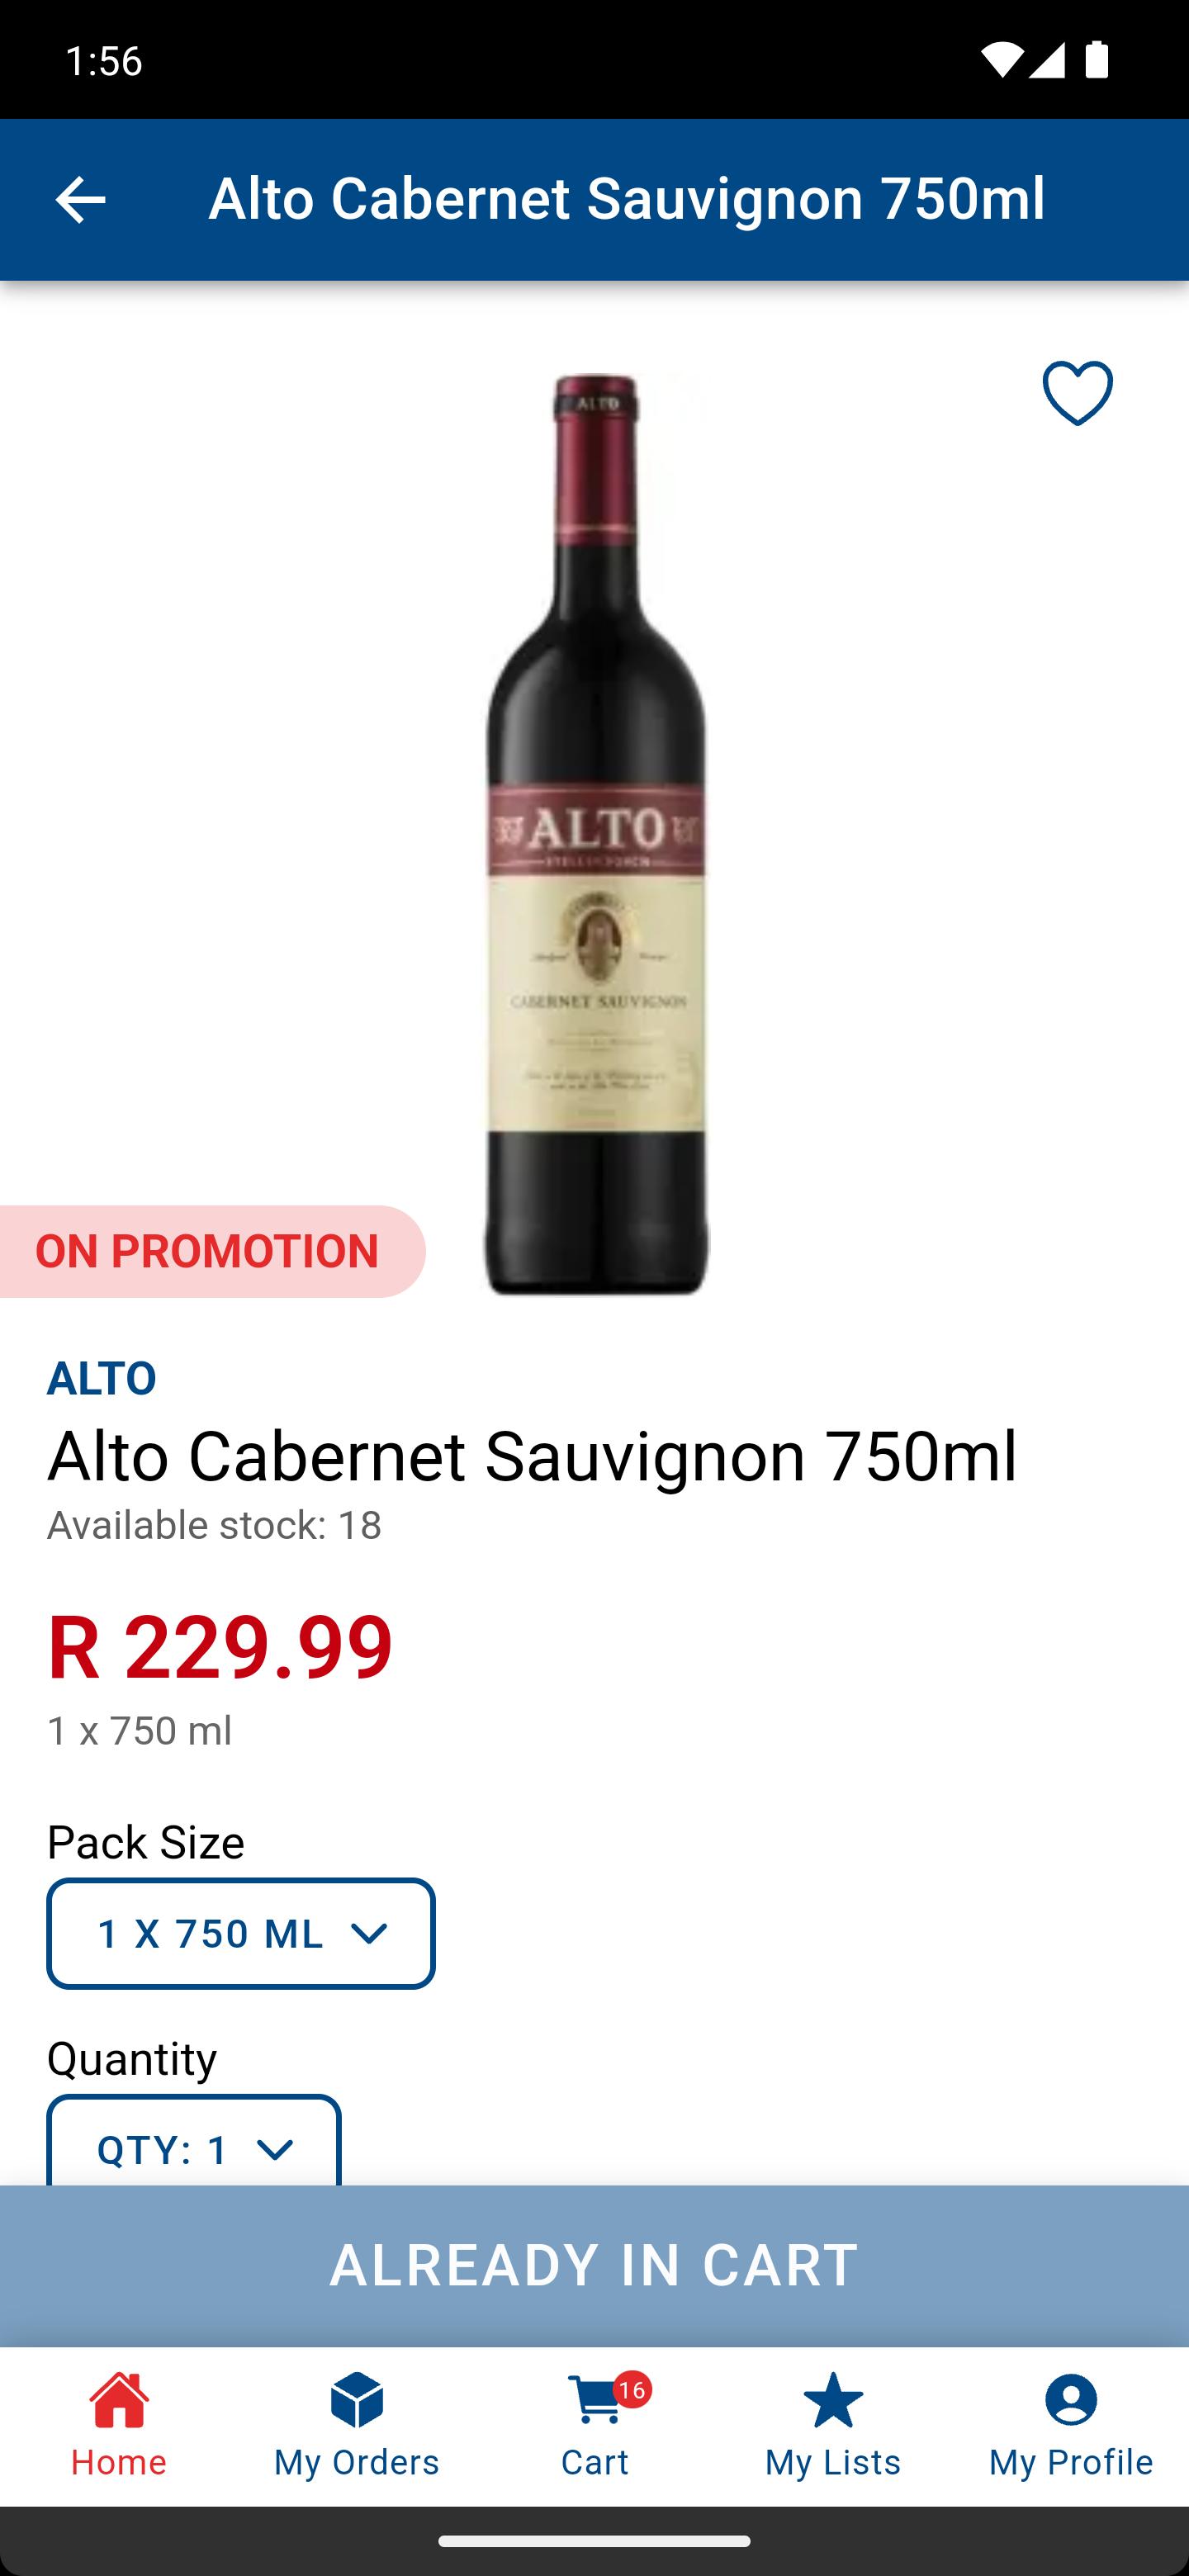The height and width of the screenshot is (2576, 1189).
Task: Tap the battery status icon
Action: (1096, 60)
